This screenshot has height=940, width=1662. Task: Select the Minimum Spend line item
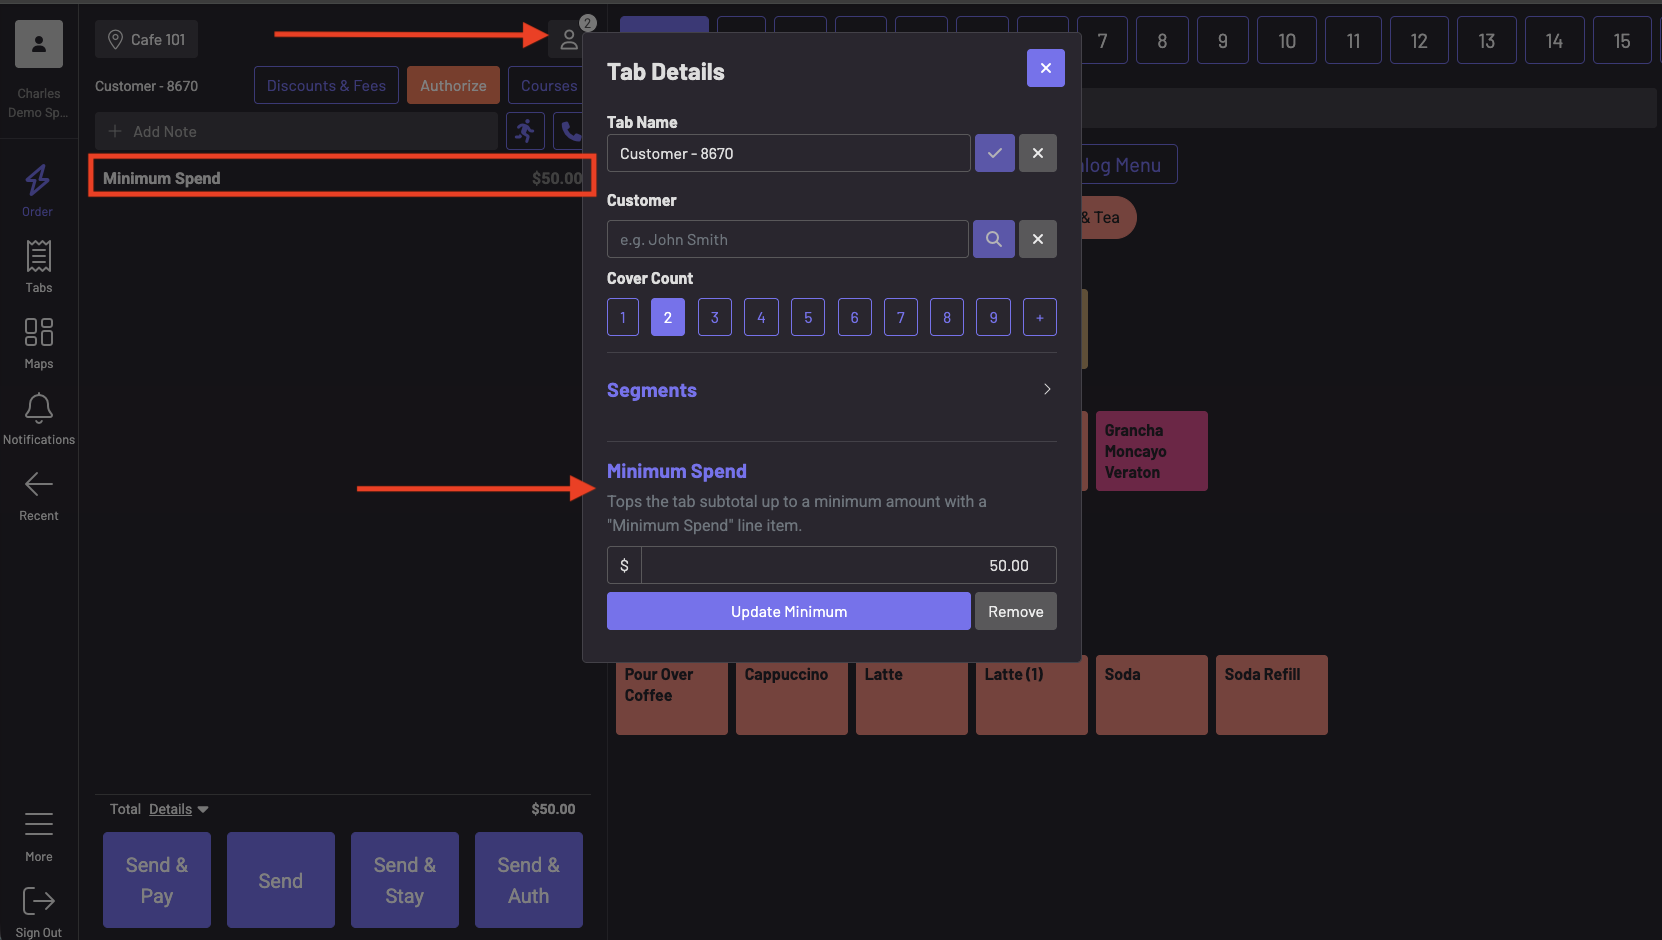click(342, 177)
